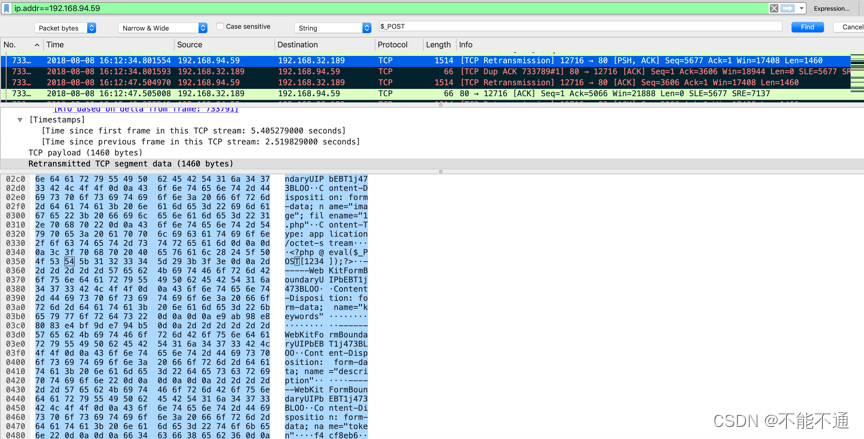Select the packet at time 16:12:34.801554
This screenshot has width=864, height=439.
coord(425,61)
